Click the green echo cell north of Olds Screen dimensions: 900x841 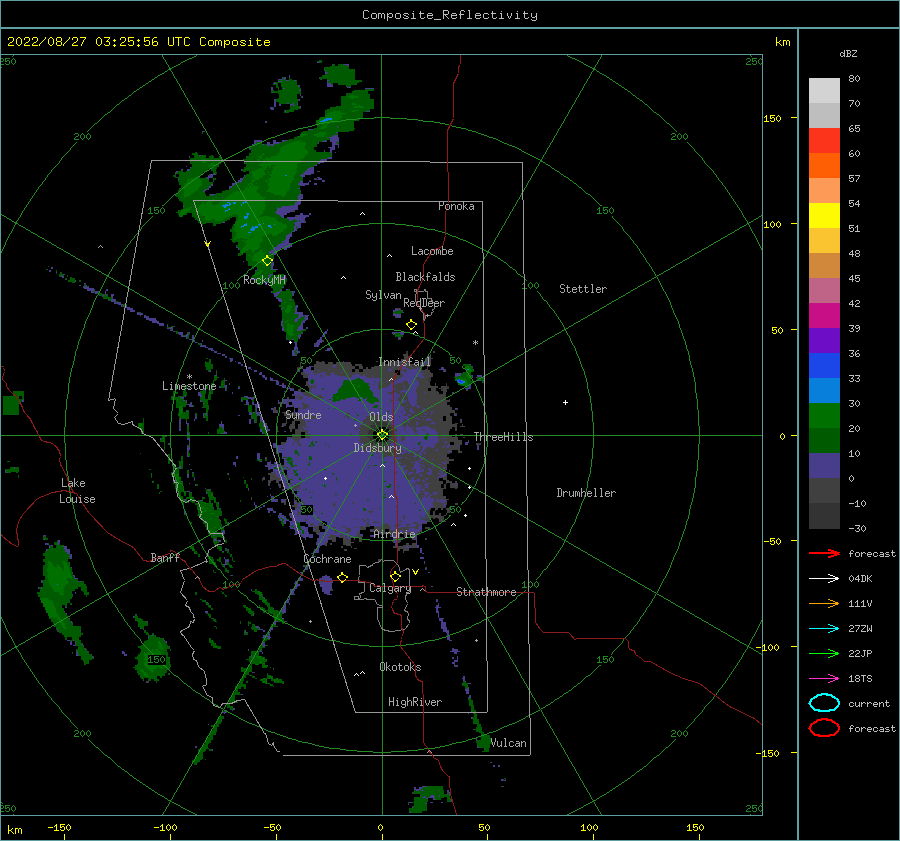[355, 391]
